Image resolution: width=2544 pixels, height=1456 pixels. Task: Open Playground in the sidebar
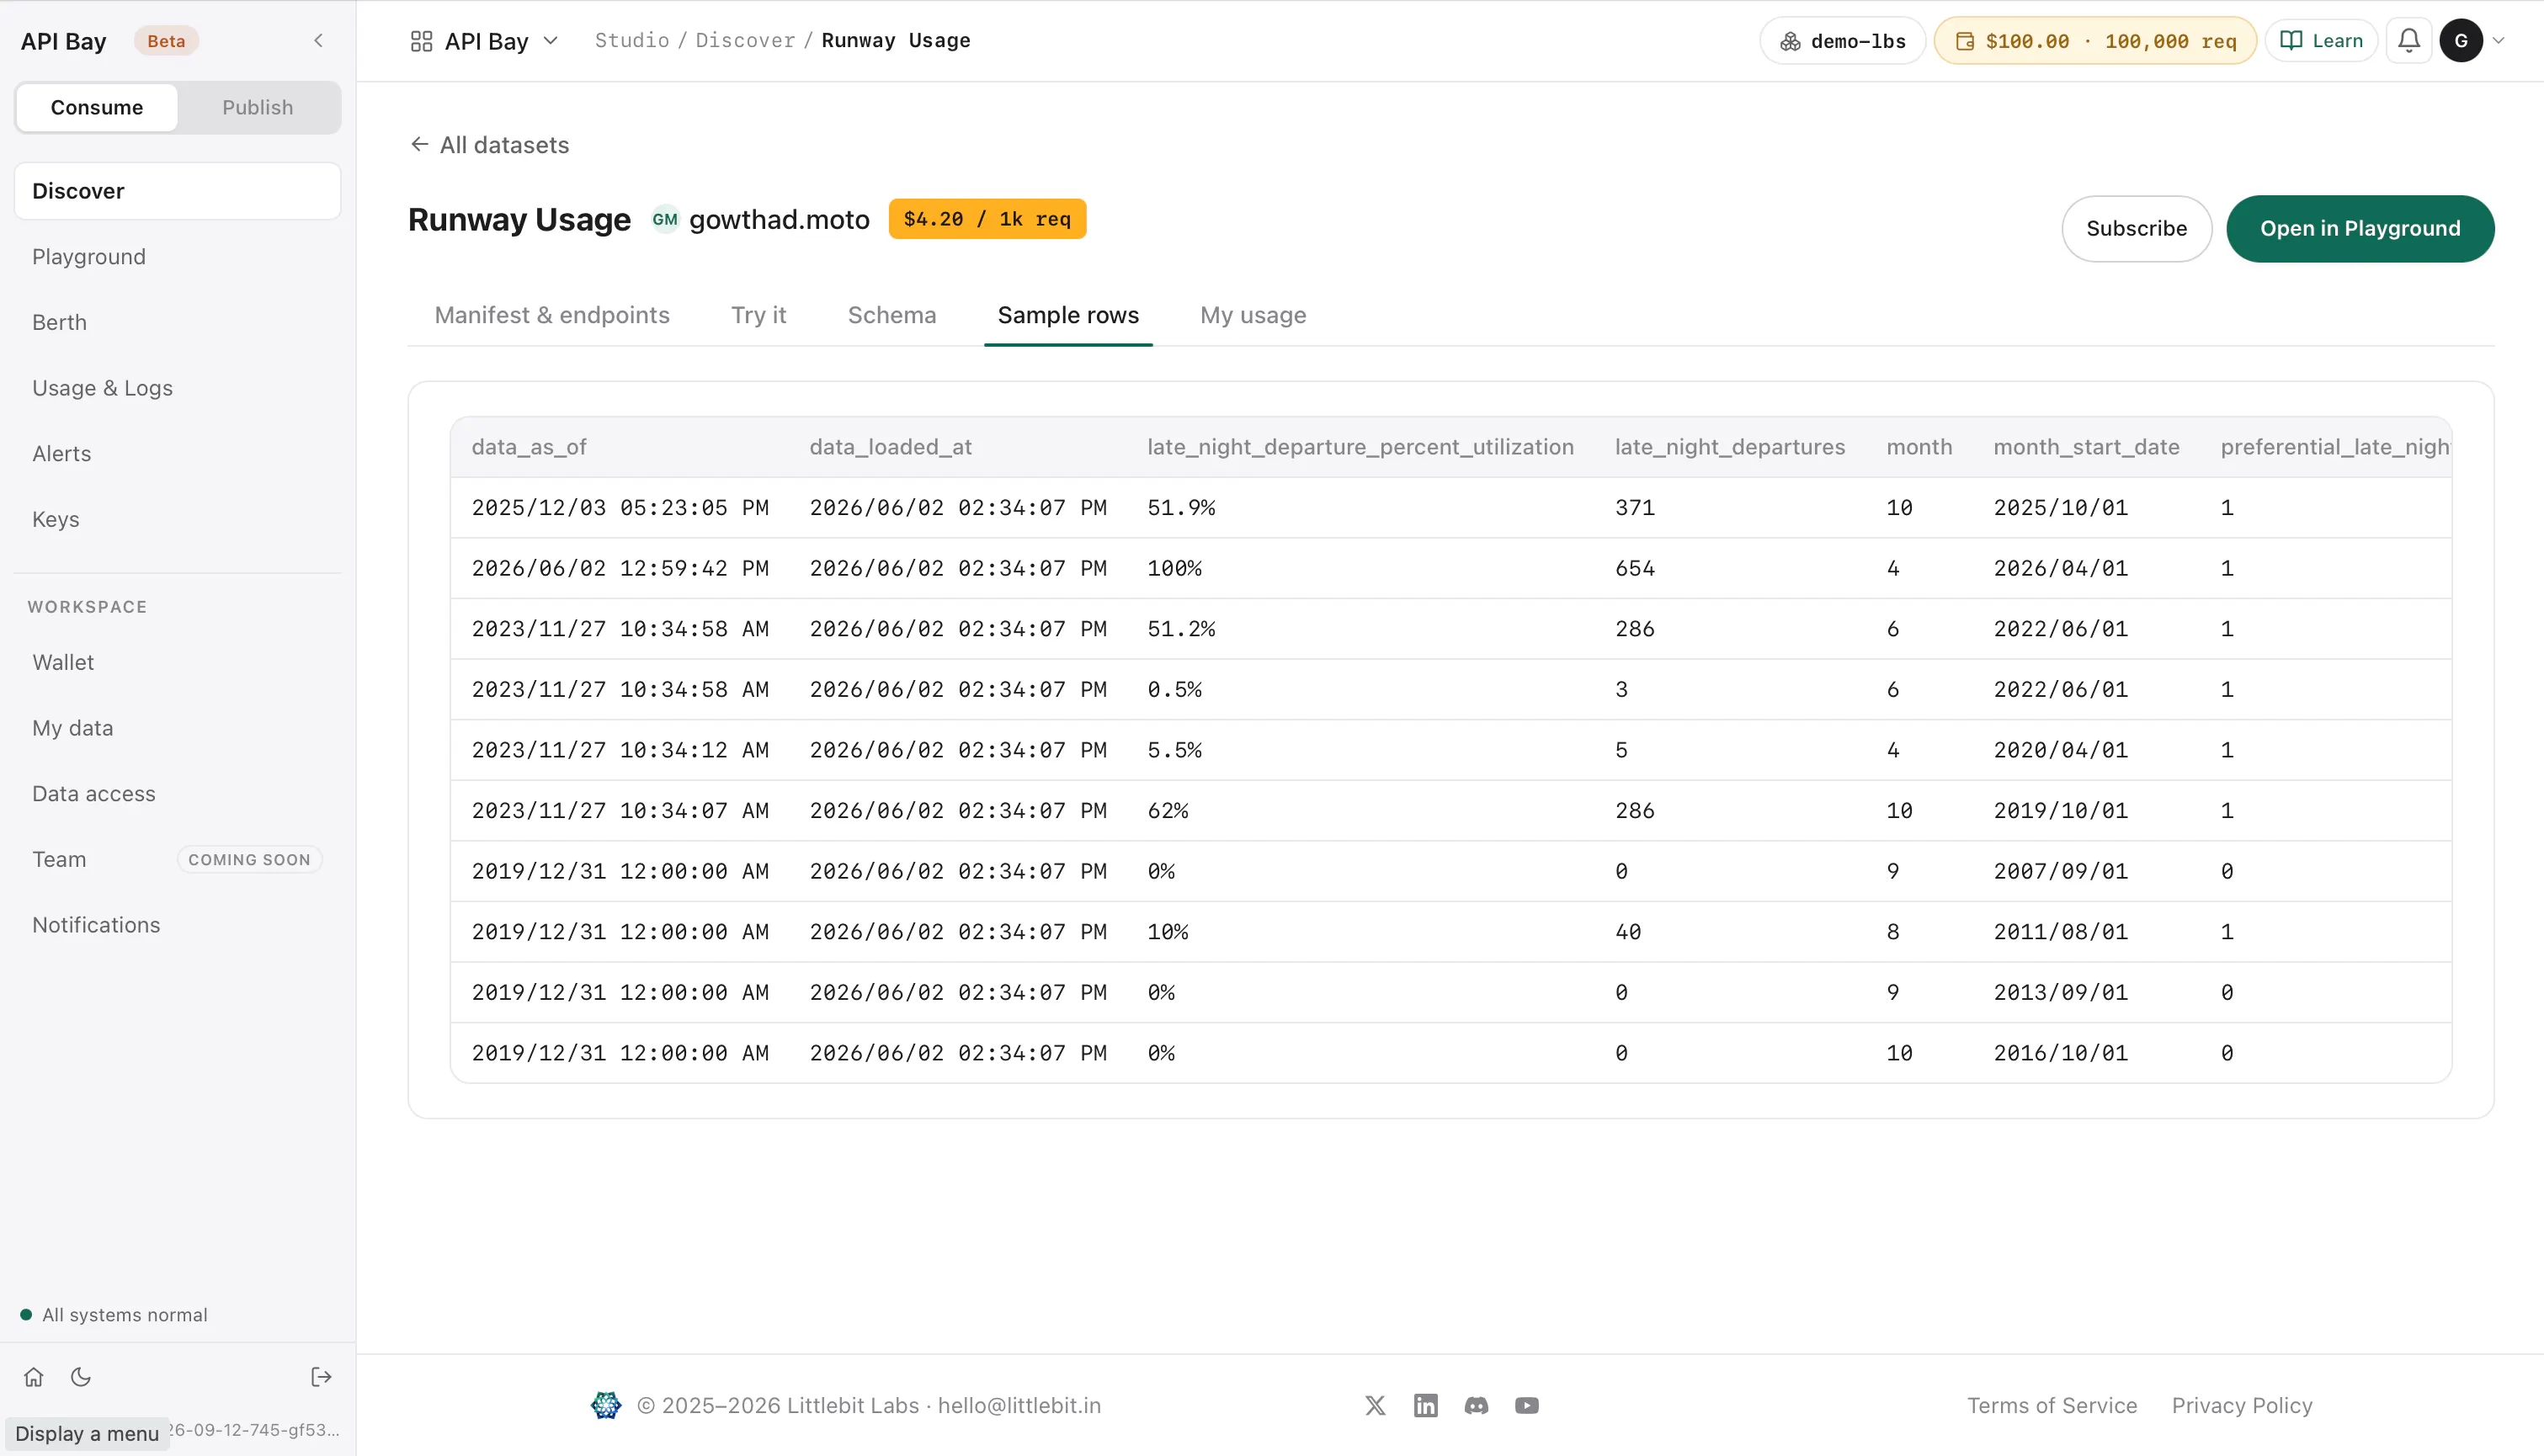[178, 257]
